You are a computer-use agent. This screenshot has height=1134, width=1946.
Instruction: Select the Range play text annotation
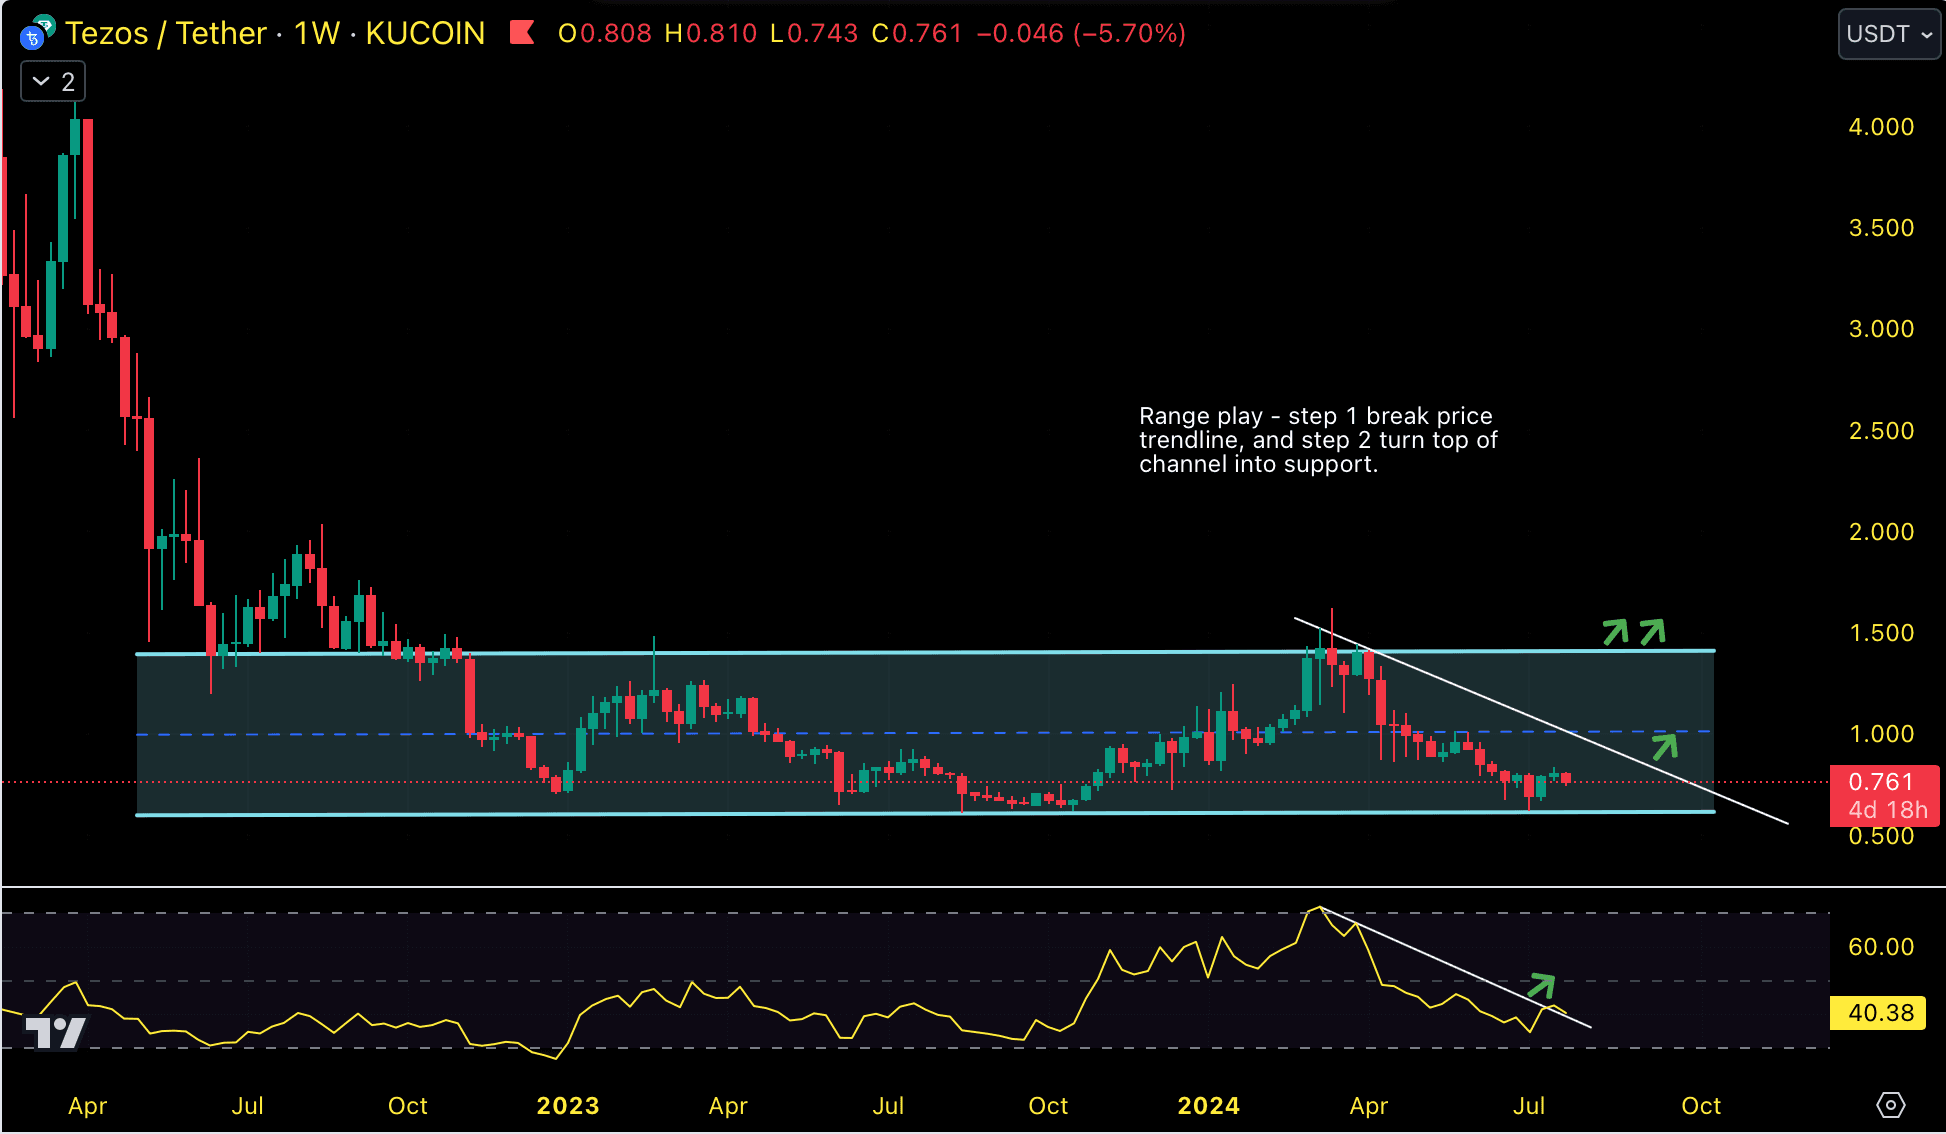[1318, 440]
